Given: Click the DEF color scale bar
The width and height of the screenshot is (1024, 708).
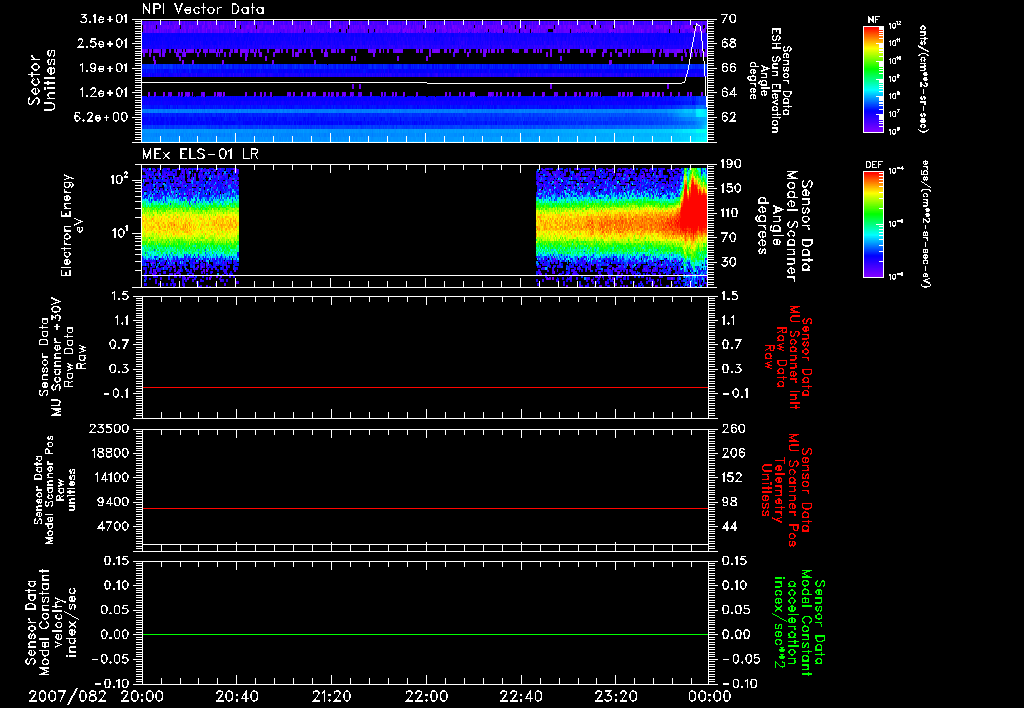Looking at the screenshot, I should [873, 222].
